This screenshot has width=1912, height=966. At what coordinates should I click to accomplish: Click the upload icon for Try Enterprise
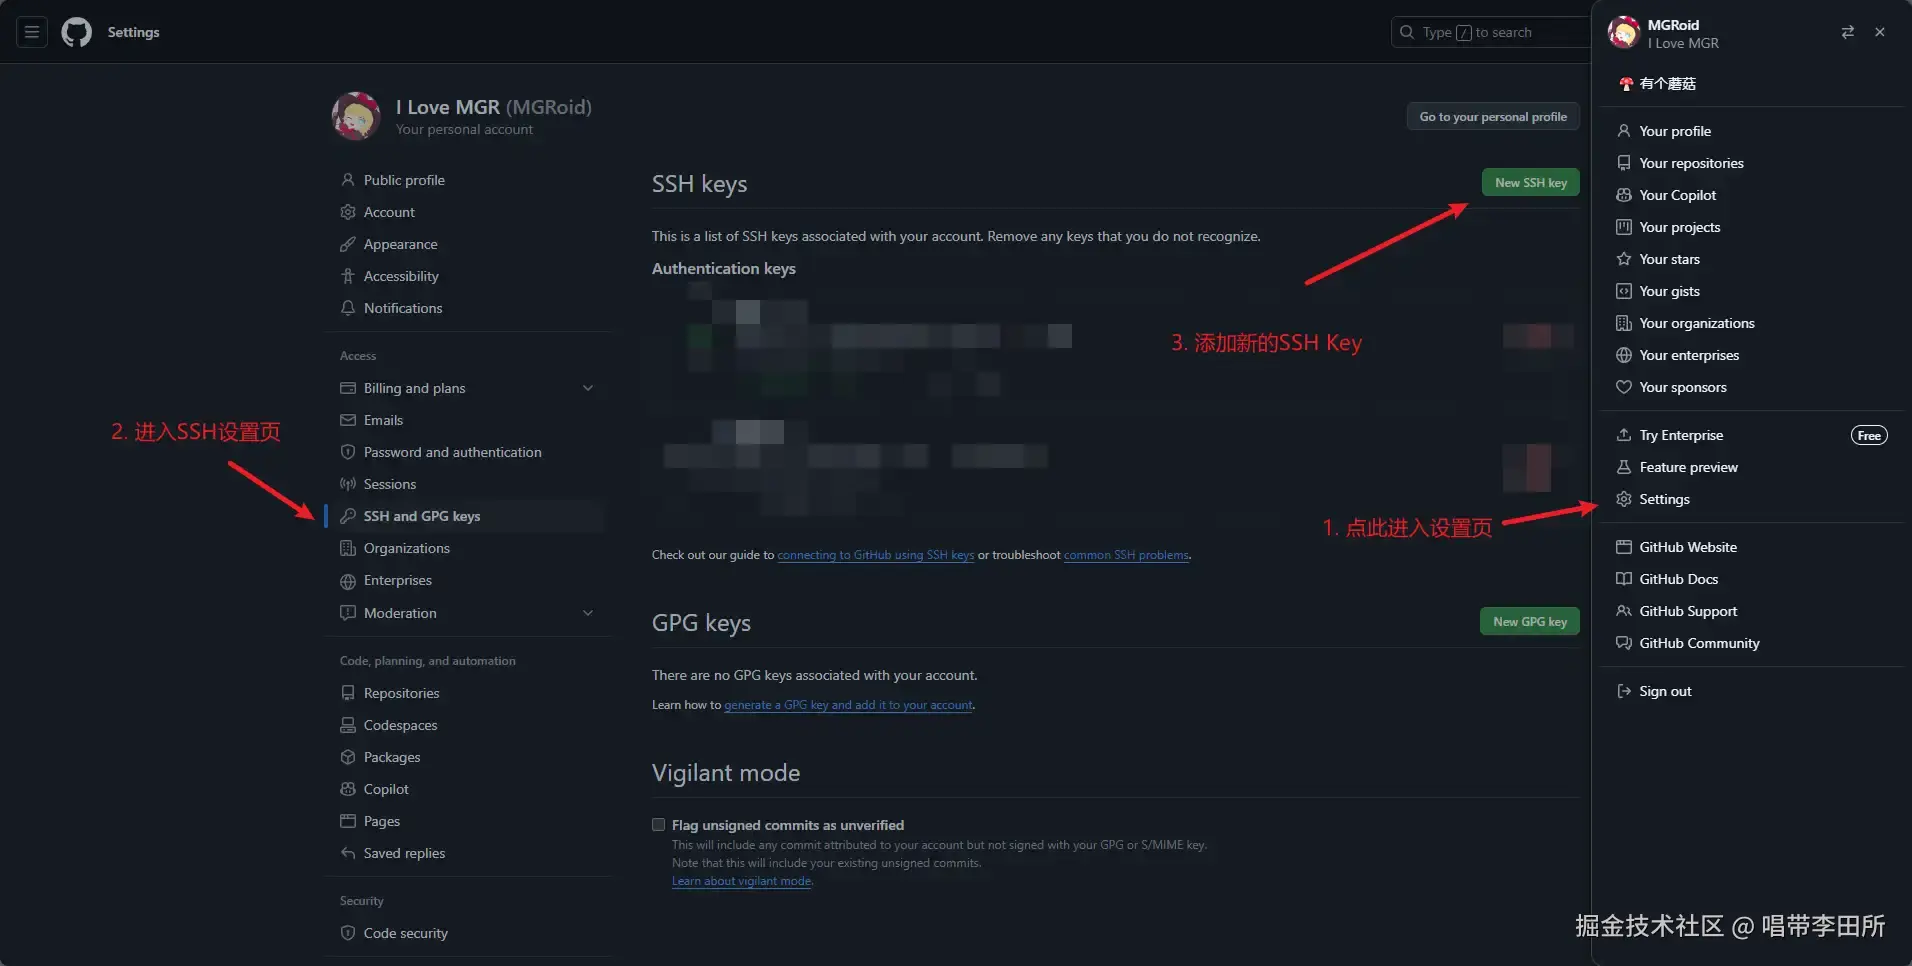point(1624,435)
